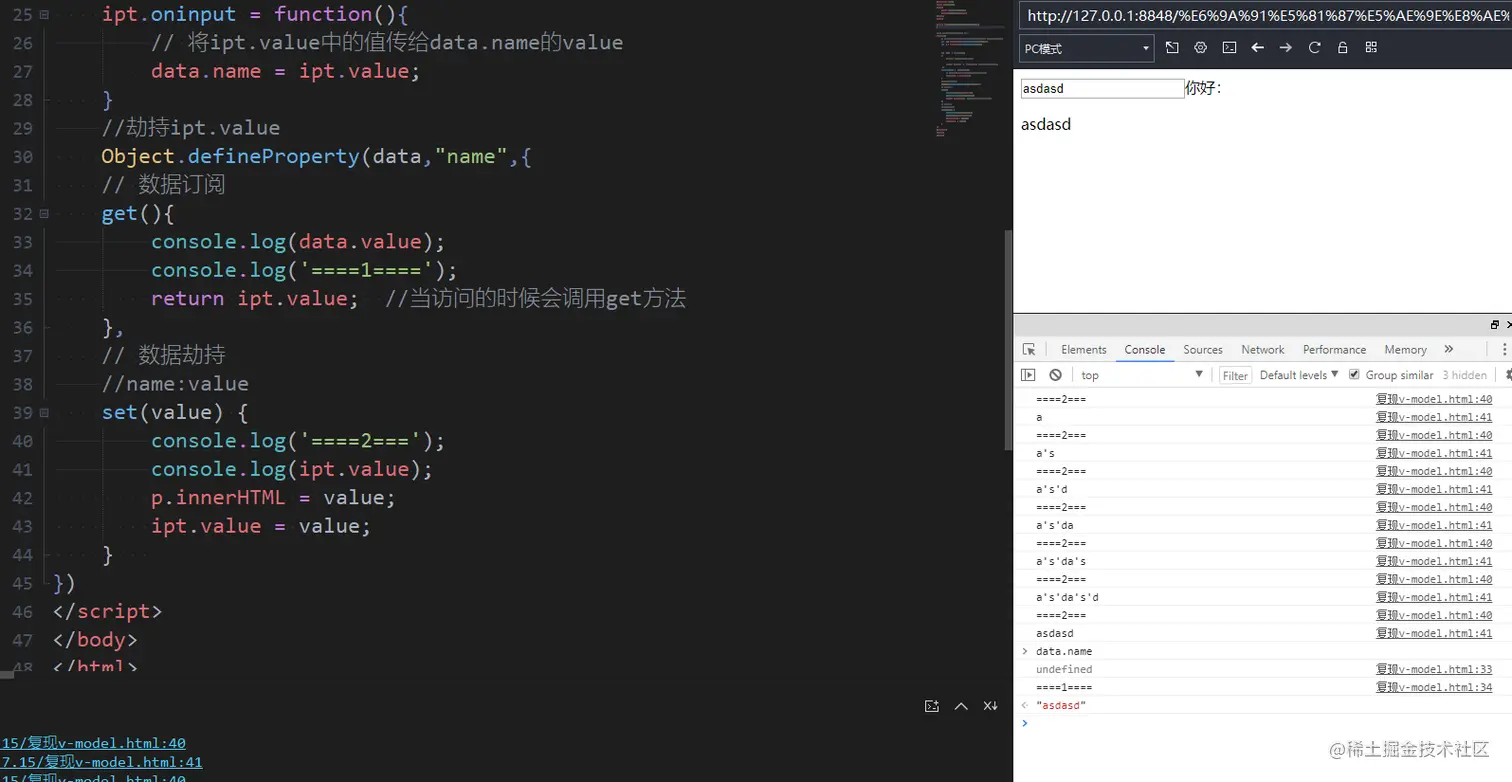Click the '====1====' console output row

(1265, 687)
